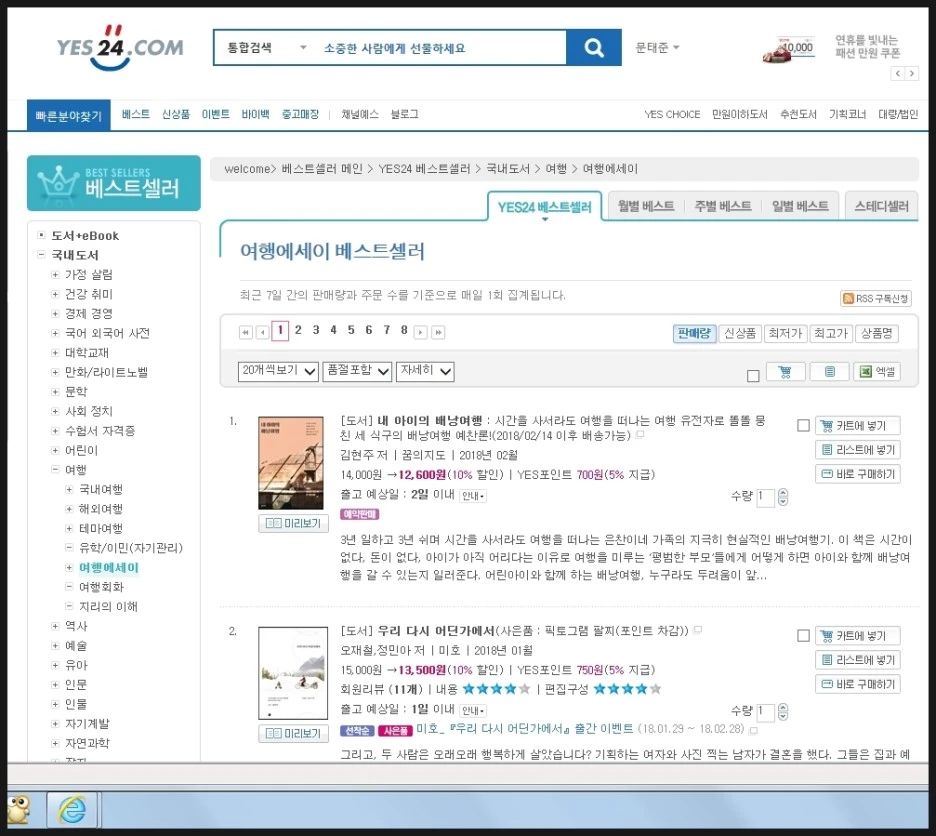936x836 pixels.
Task: Click 안내 next to 2일 이내
Action: click(473, 496)
